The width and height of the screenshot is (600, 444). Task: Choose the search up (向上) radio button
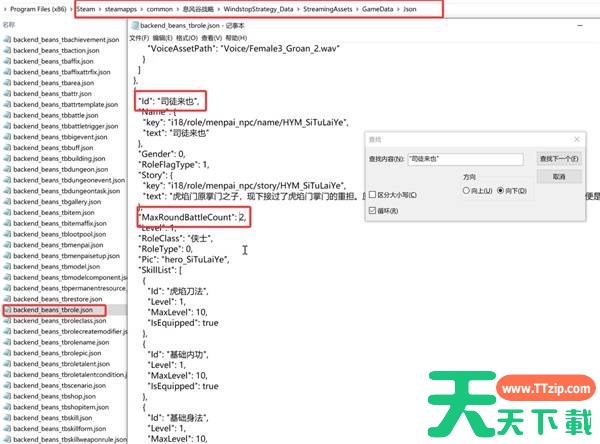(x=464, y=190)
